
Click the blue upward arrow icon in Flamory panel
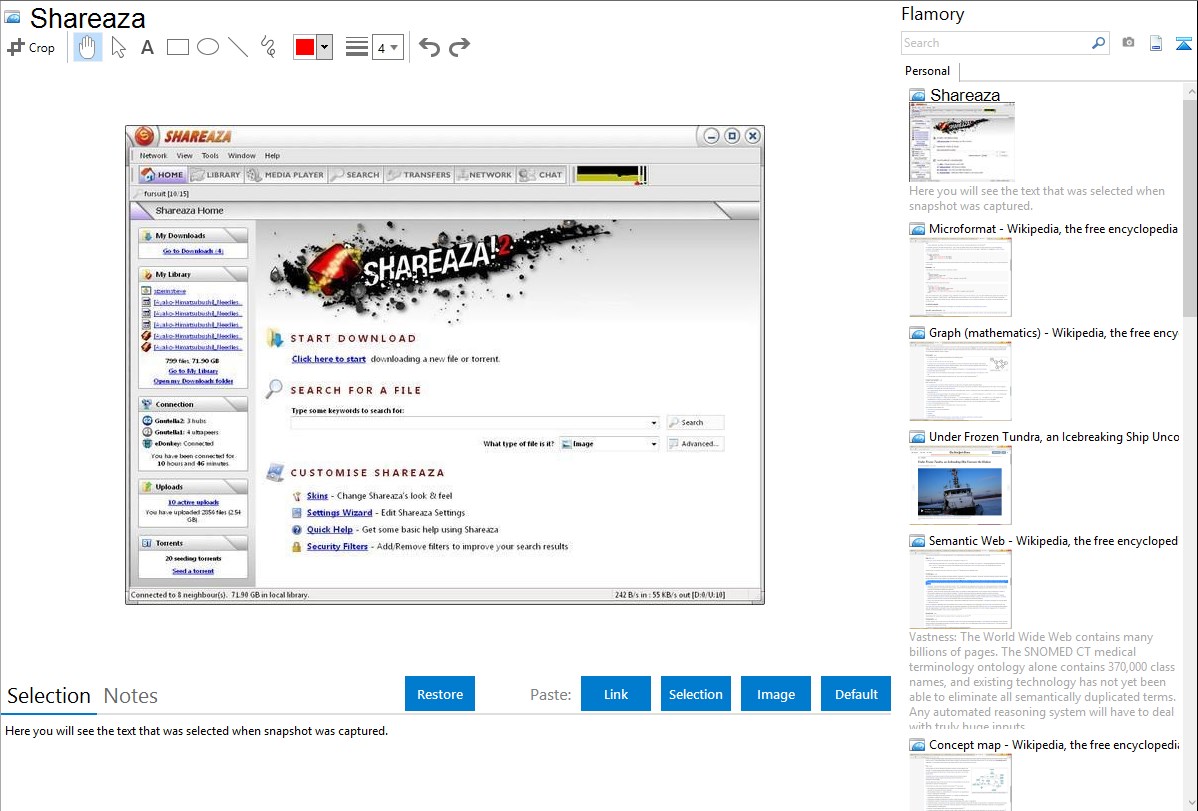pos(1183,43)
